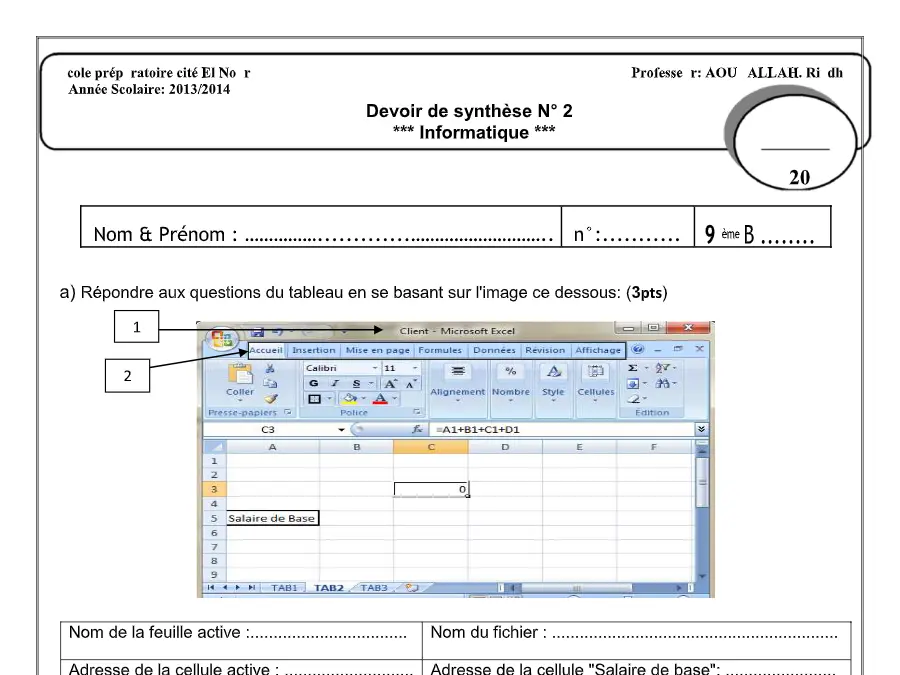Click the Sort and Filter icon
The height and width of the screenshot is (675, 900).
point(662,368)
